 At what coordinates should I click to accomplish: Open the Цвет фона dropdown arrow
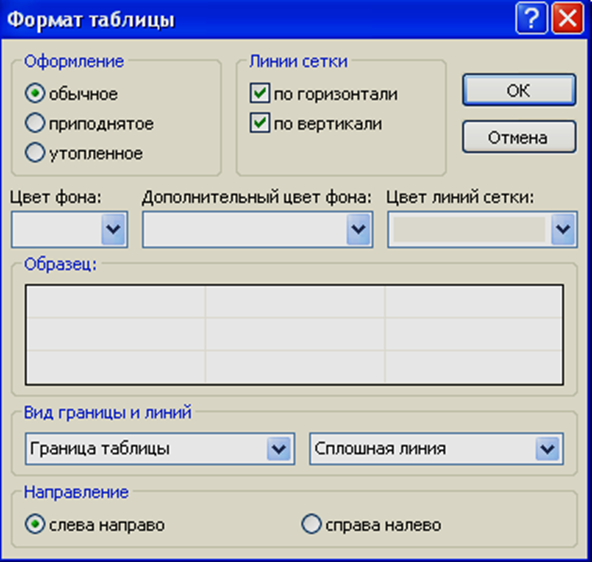coord(113,229)
